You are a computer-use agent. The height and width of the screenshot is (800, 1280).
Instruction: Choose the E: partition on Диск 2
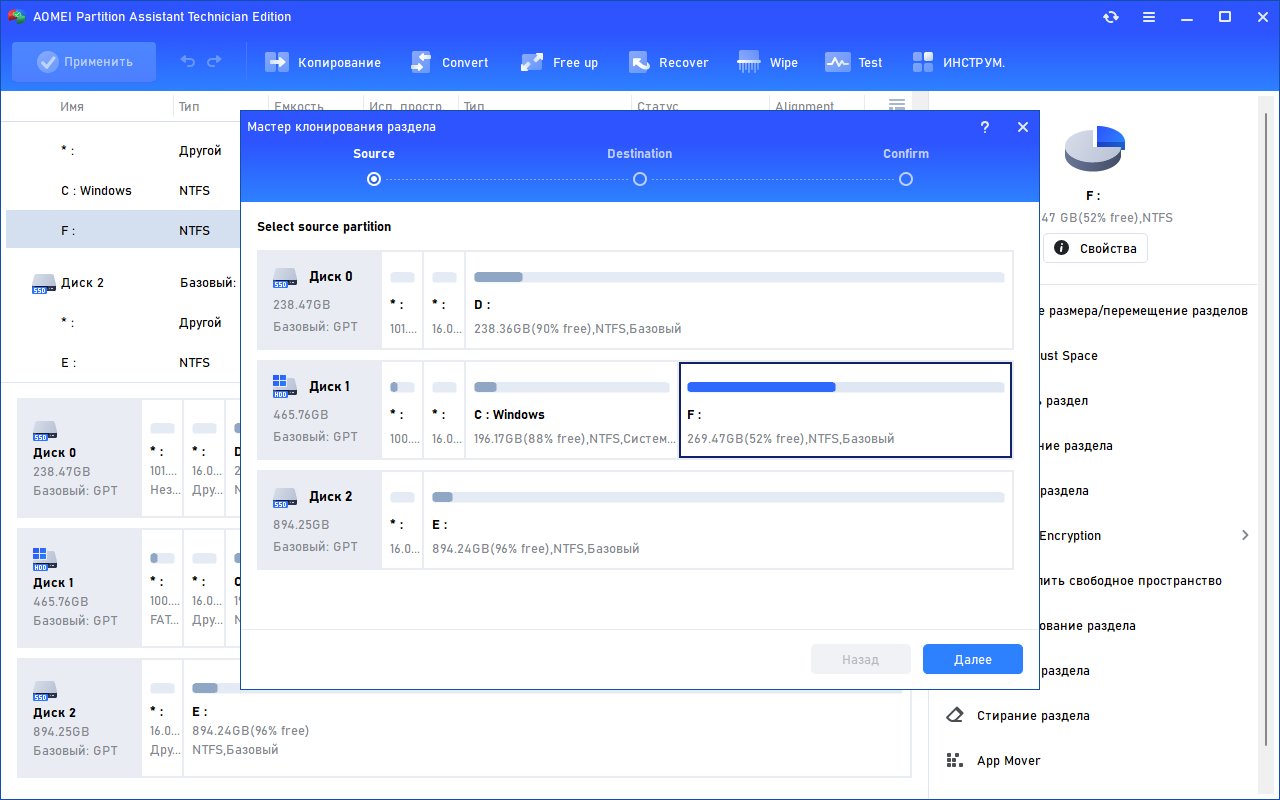(x=717, y=520)
